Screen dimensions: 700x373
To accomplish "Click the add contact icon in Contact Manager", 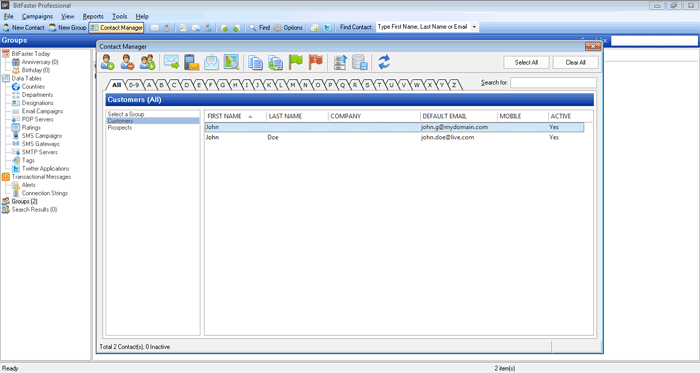I will coord(107,62).
